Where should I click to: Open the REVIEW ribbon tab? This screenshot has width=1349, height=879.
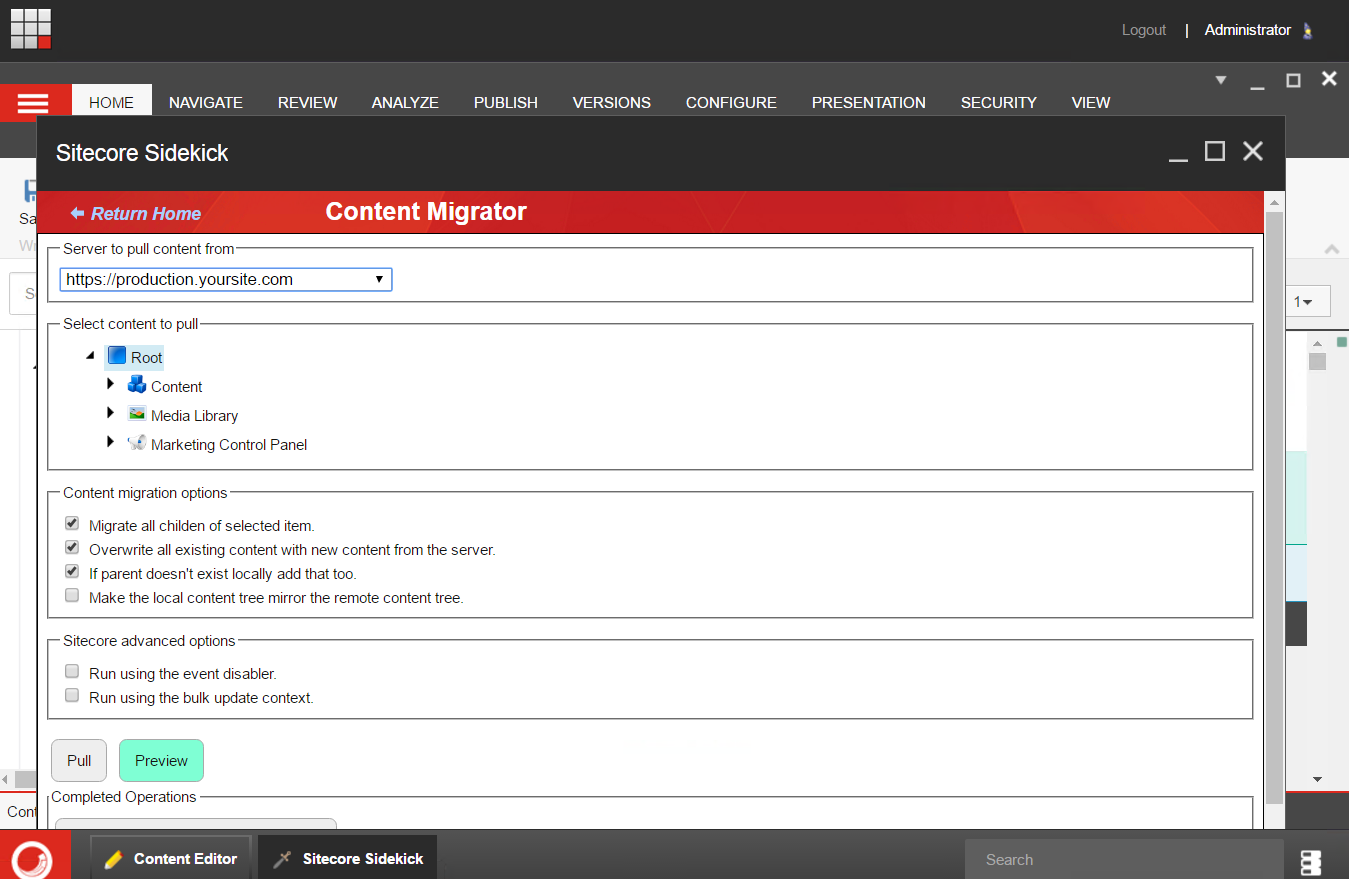308,102
